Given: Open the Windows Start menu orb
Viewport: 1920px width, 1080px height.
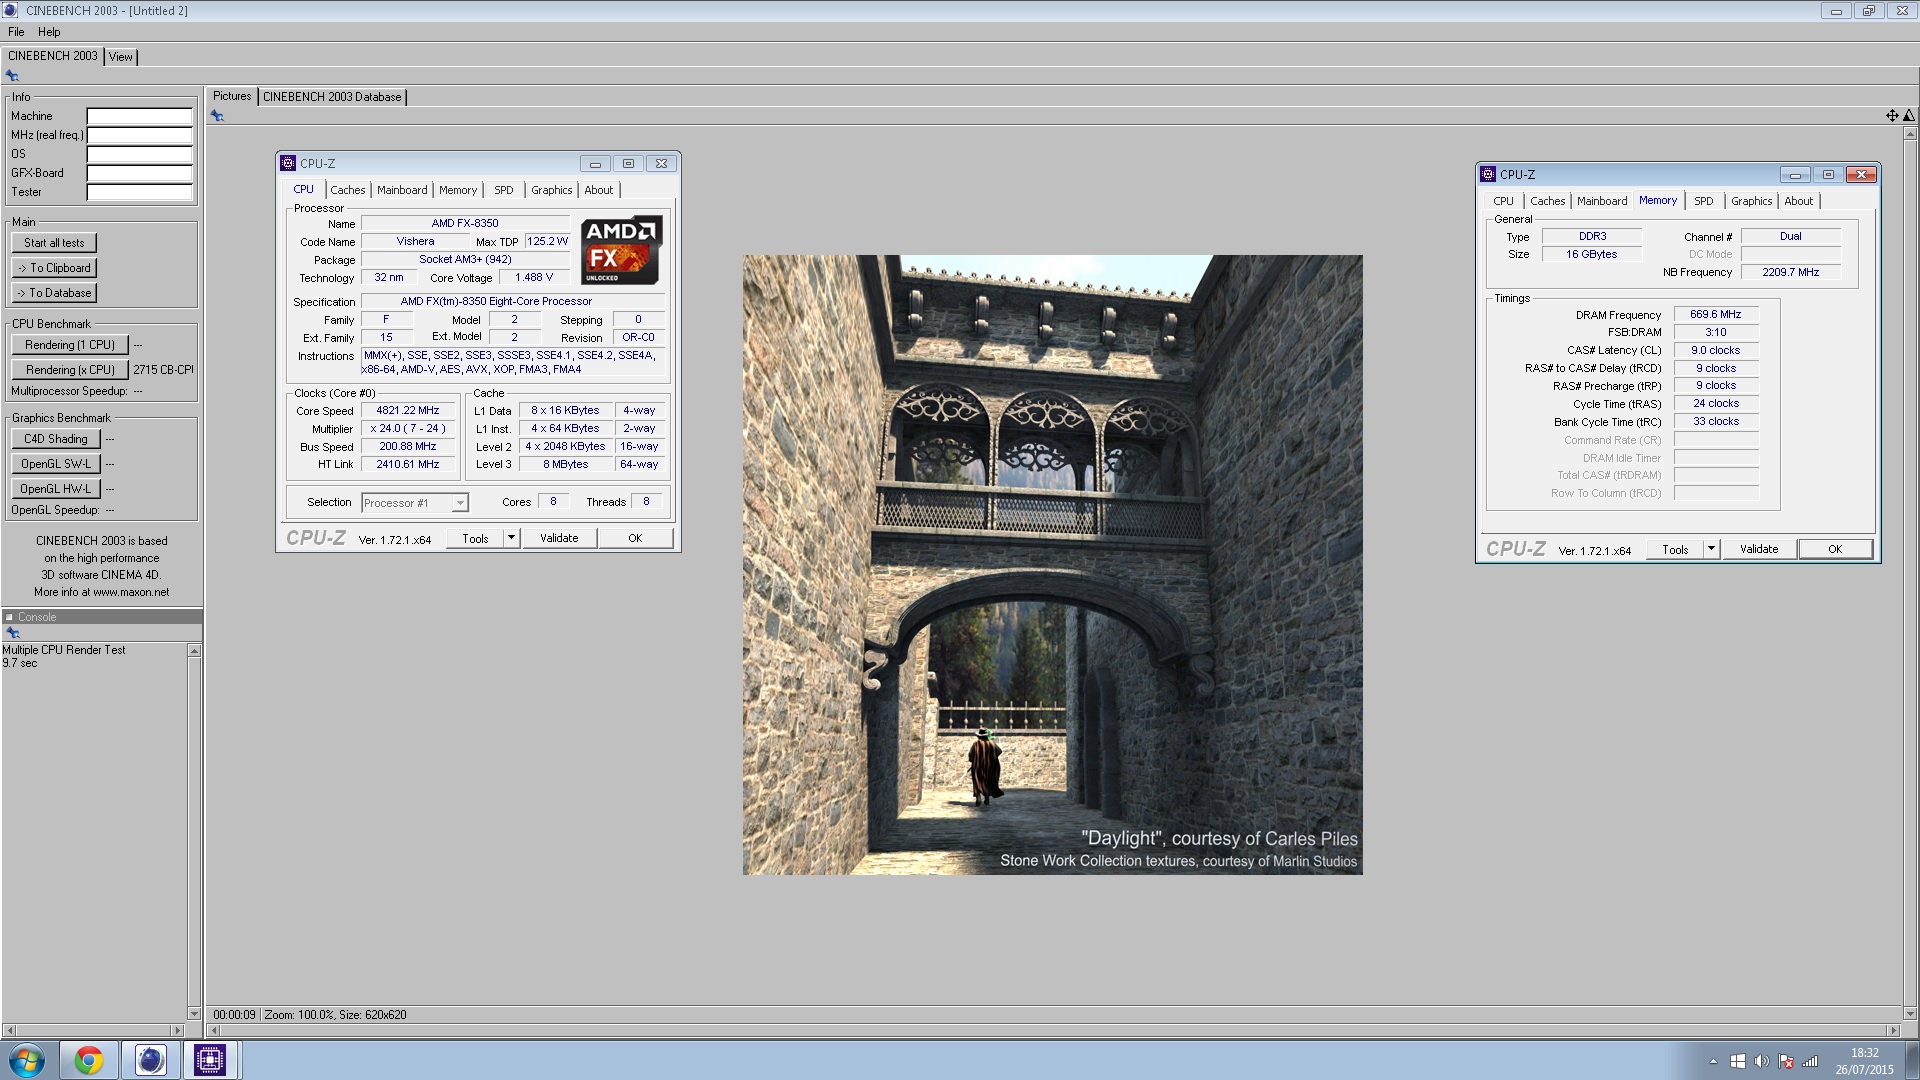Looking at the screenshot, I should [x=27, y=1060].
